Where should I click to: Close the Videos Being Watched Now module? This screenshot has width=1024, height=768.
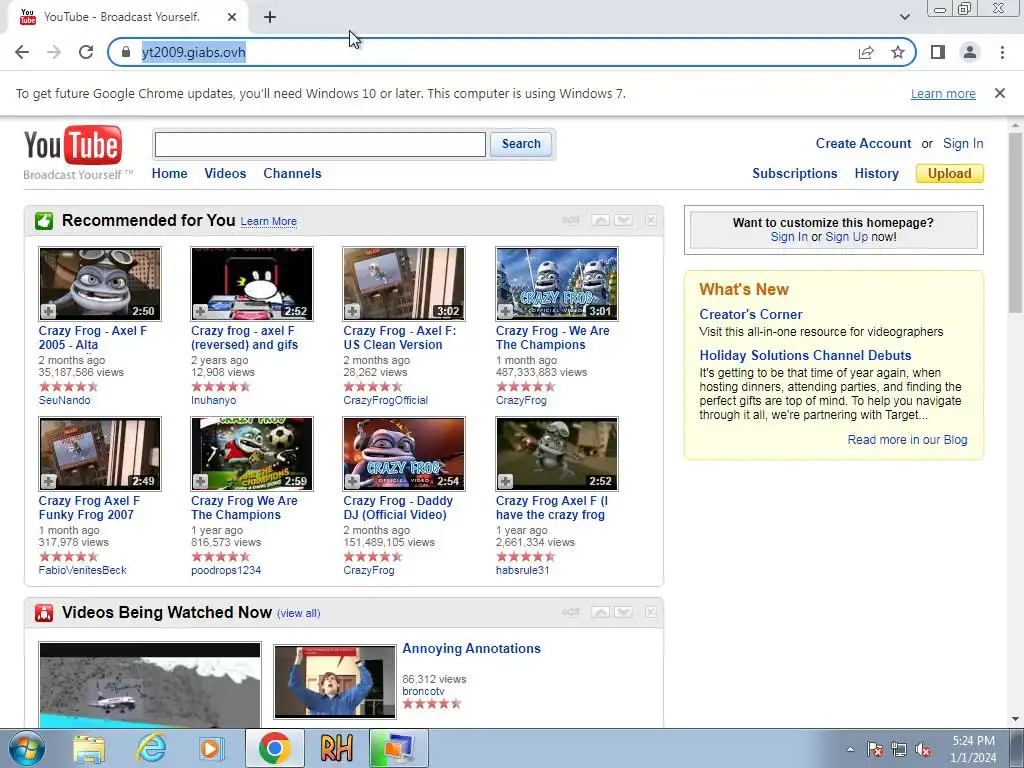click(650, 612)
